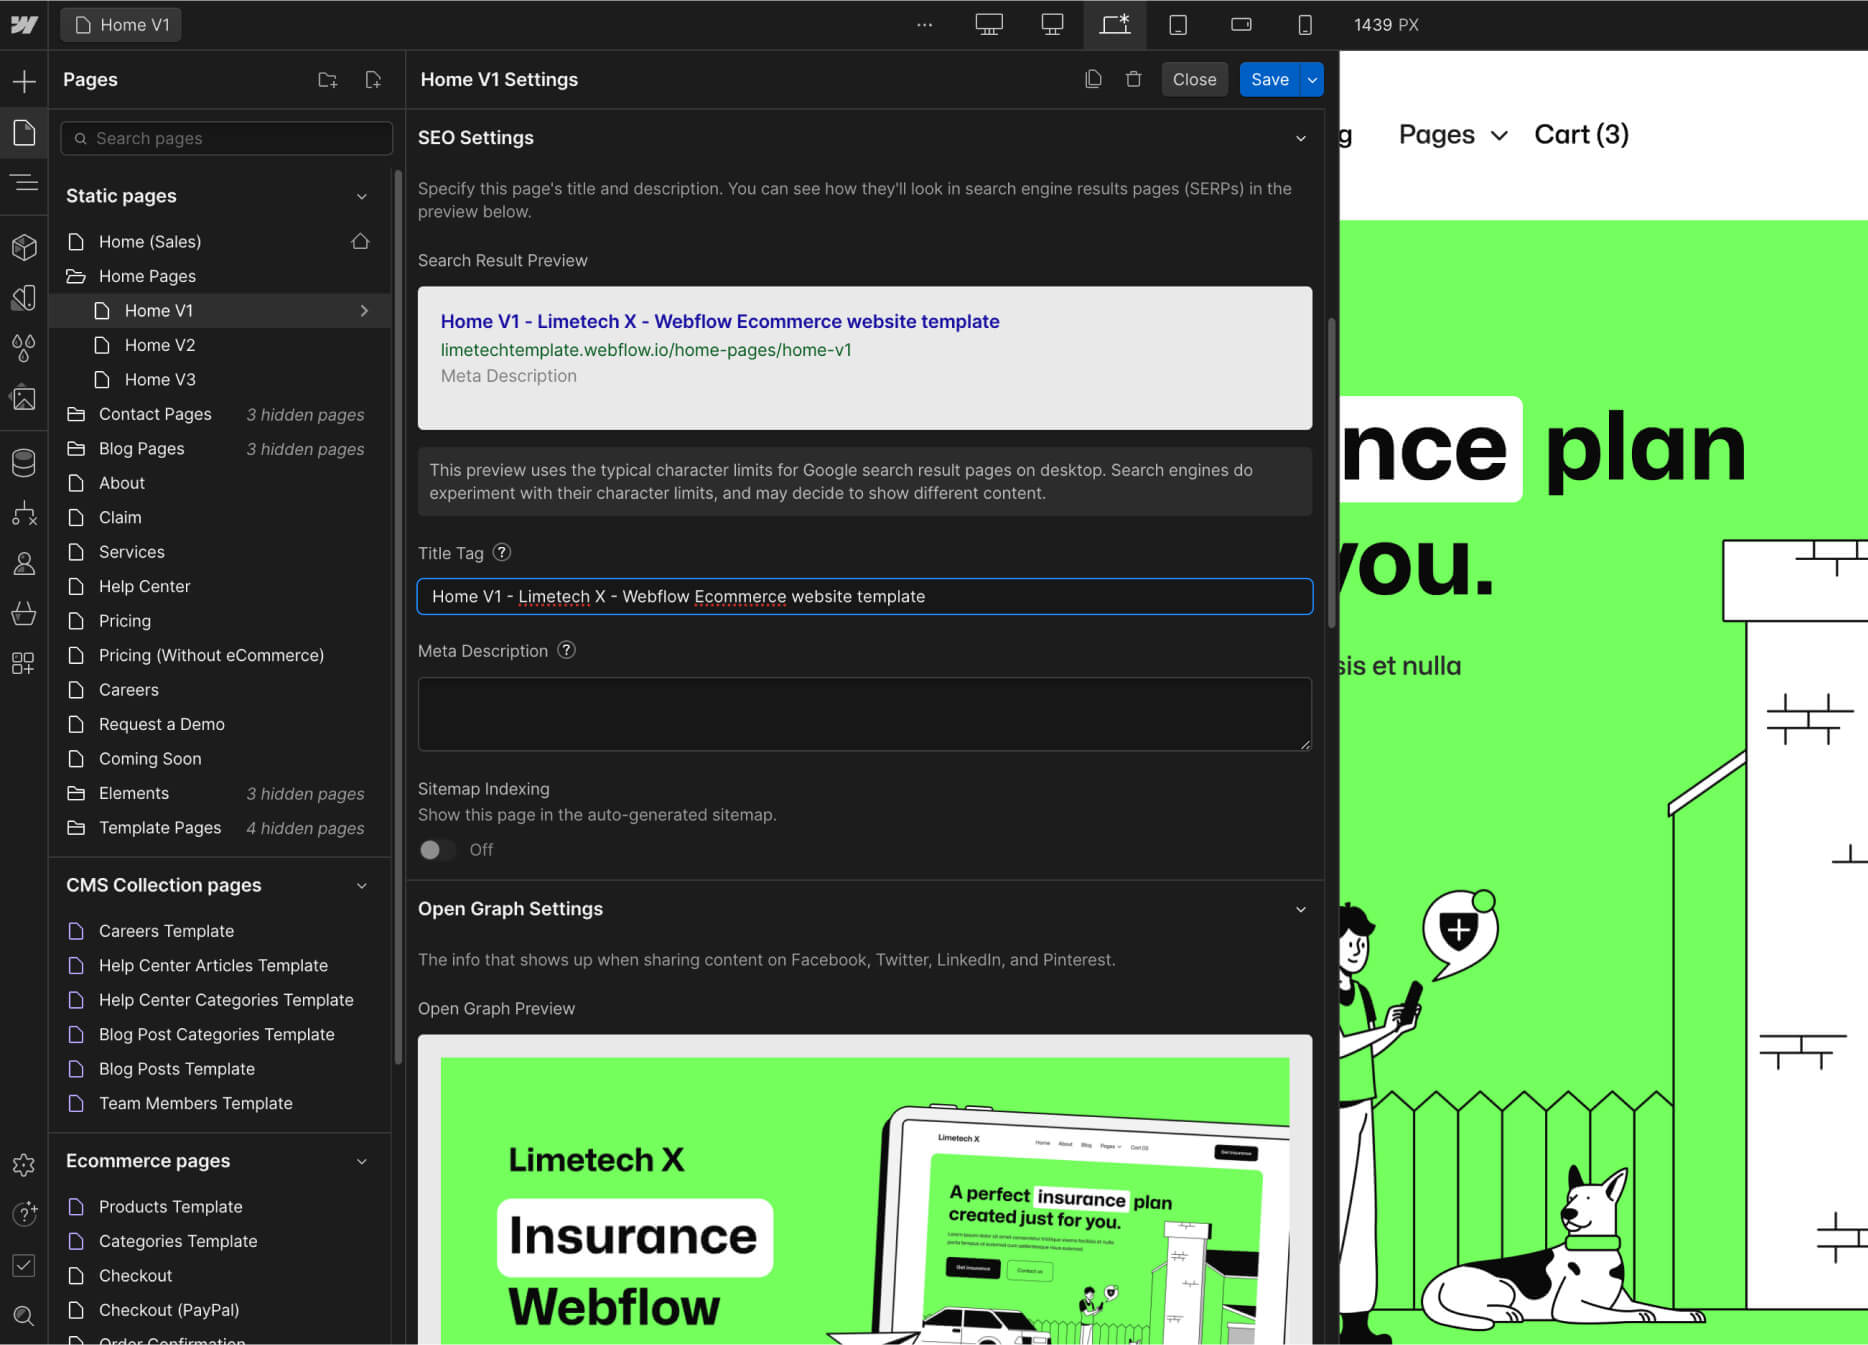Open the CMS Collections panel
Screen dimensions: 1868x1345
24,462
